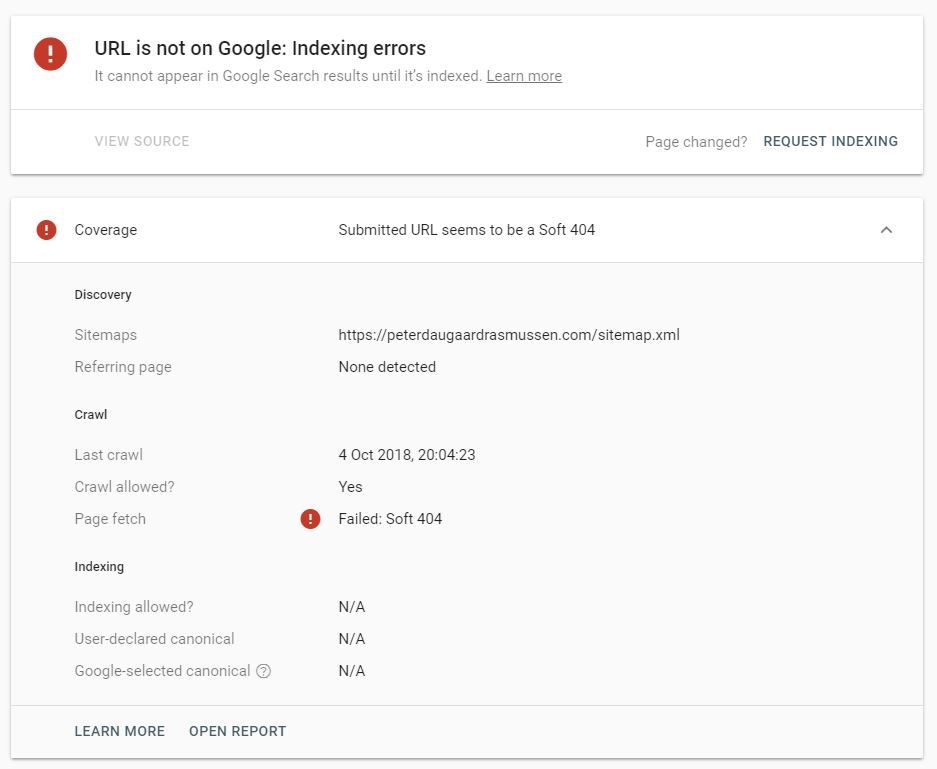Click the Indexing section heading
The image size is (937, 769).
[99, 566]
